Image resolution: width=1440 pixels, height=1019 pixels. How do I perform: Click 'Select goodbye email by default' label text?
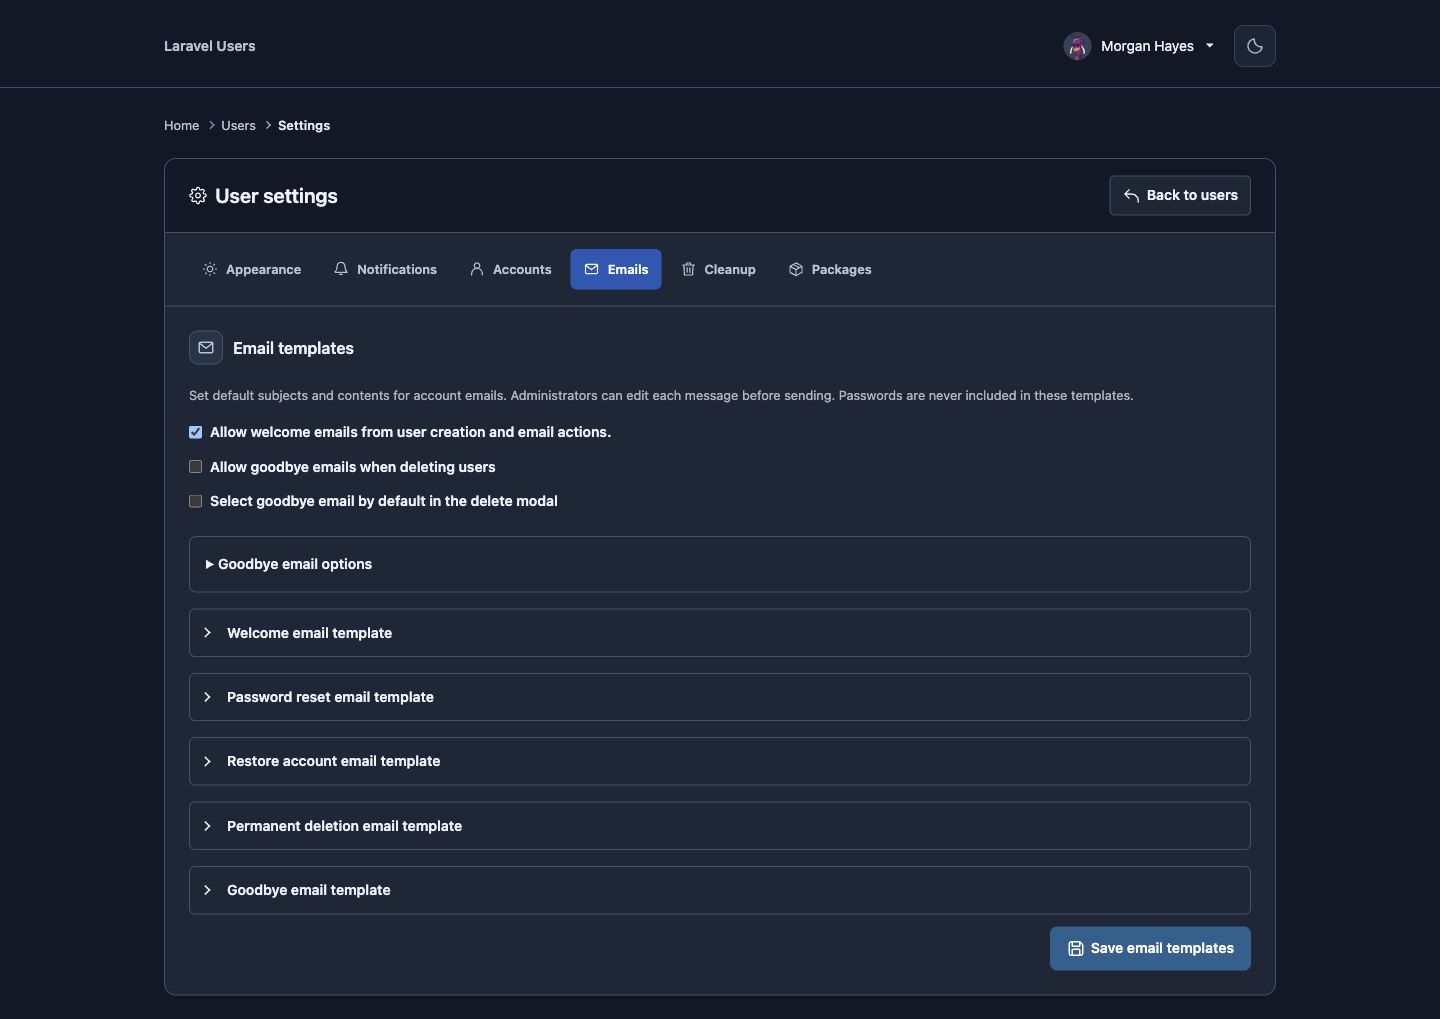click(384, 501)
